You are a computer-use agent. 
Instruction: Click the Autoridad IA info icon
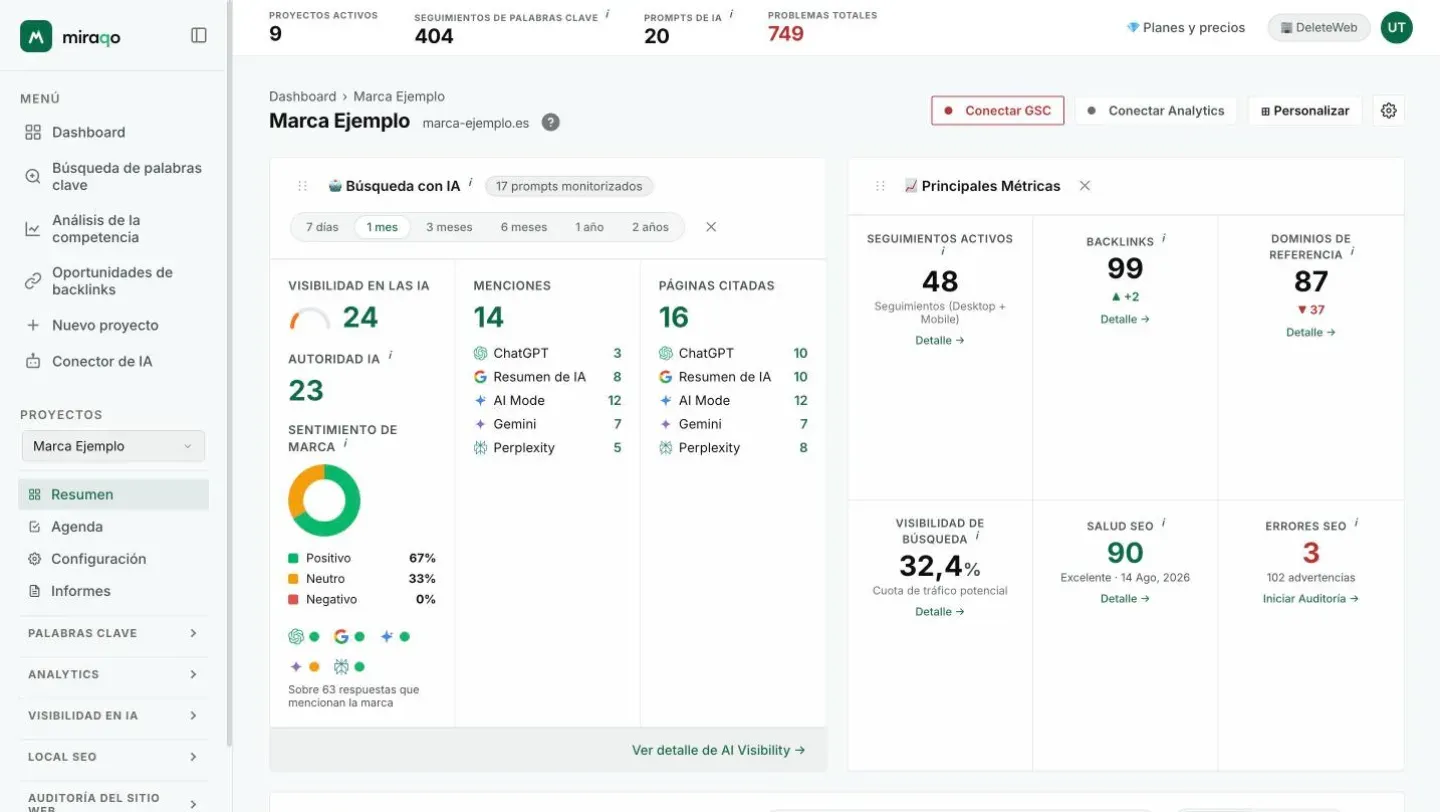click(x=390, y=354)
